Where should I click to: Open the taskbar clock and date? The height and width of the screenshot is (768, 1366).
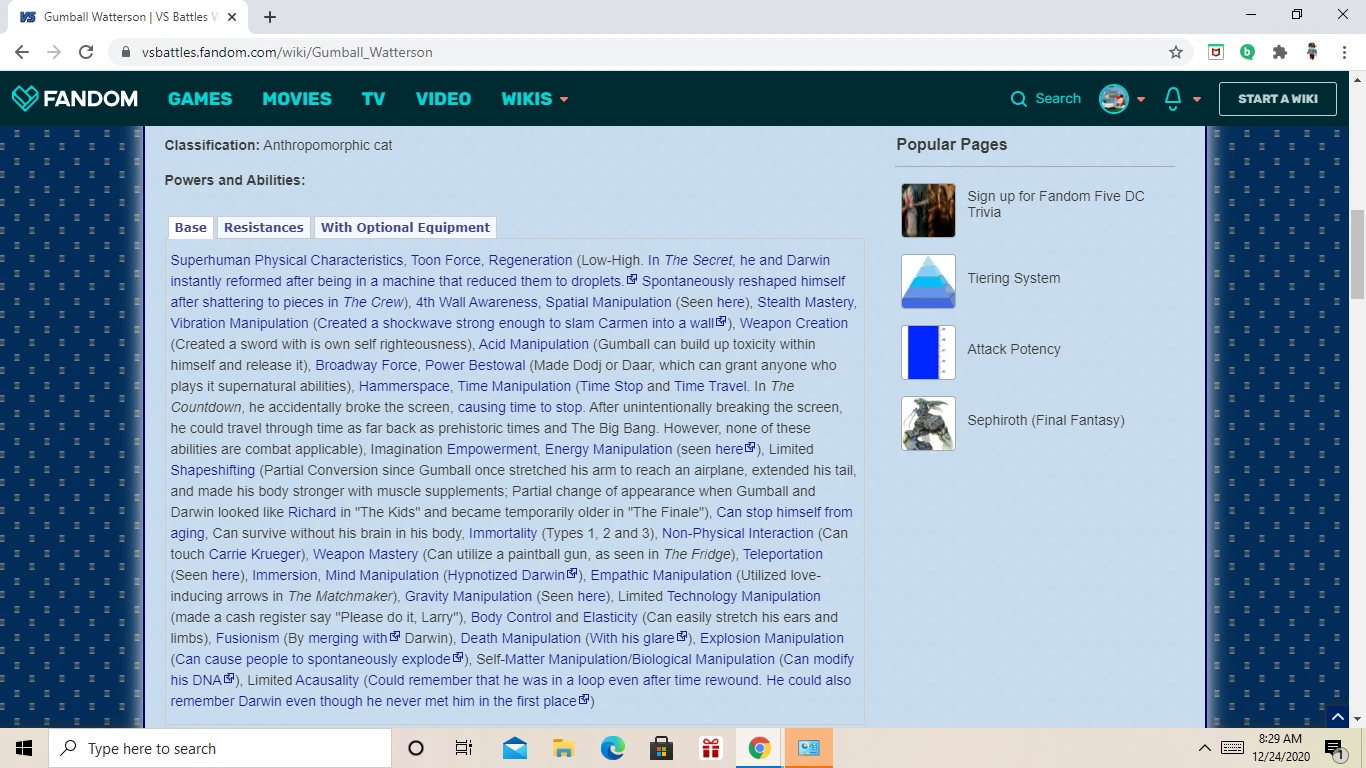click(x=1280, y=748)
